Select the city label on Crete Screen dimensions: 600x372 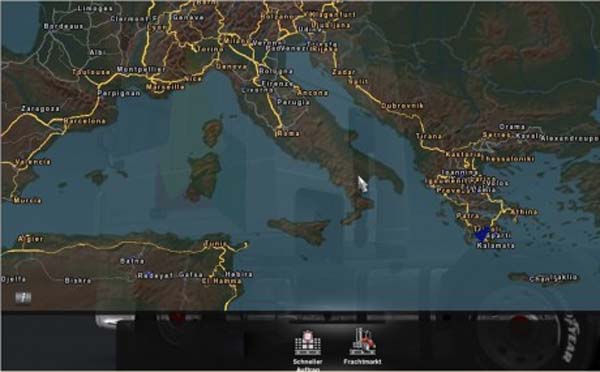pos(553,278)
